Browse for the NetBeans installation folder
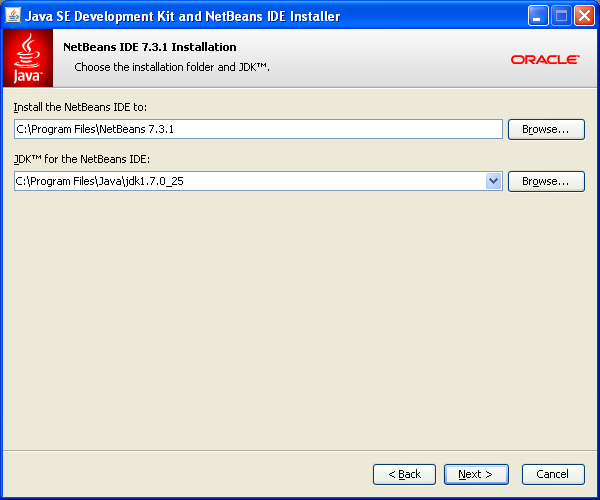 [x=546, y=129]
